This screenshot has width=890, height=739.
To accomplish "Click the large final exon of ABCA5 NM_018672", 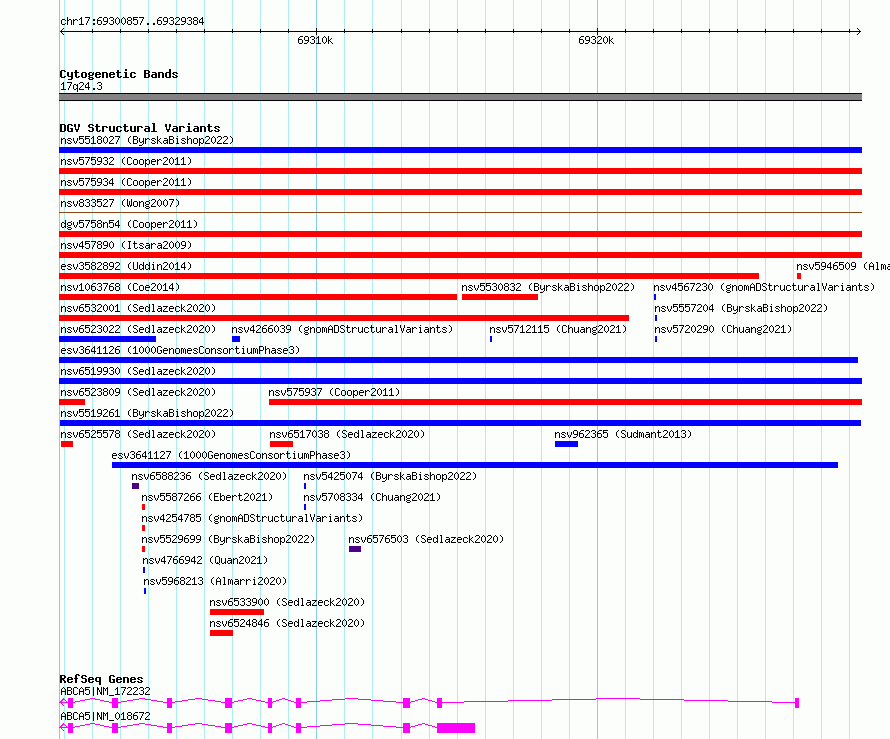I will [456, 728].
